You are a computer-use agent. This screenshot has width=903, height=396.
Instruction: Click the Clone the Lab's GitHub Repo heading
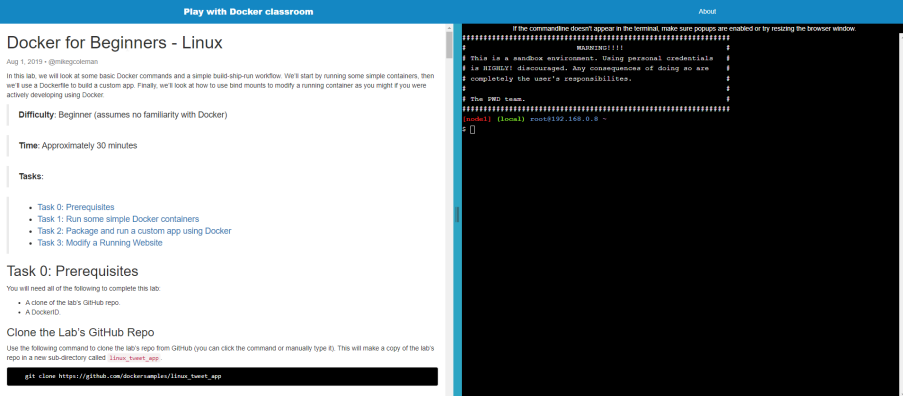click(x=80, y=332)
